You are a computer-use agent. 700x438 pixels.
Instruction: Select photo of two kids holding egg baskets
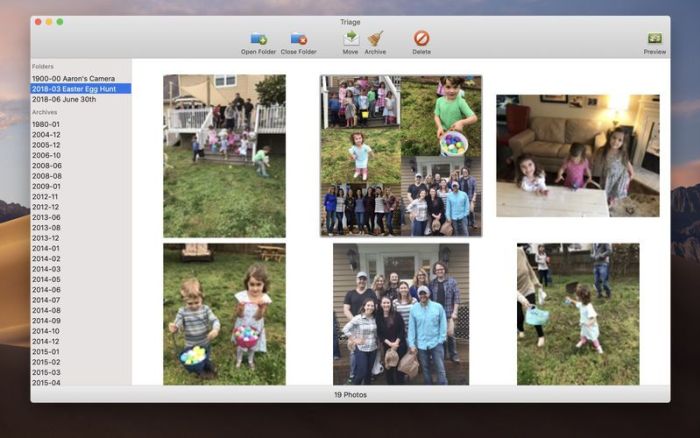tap(225, 314)
